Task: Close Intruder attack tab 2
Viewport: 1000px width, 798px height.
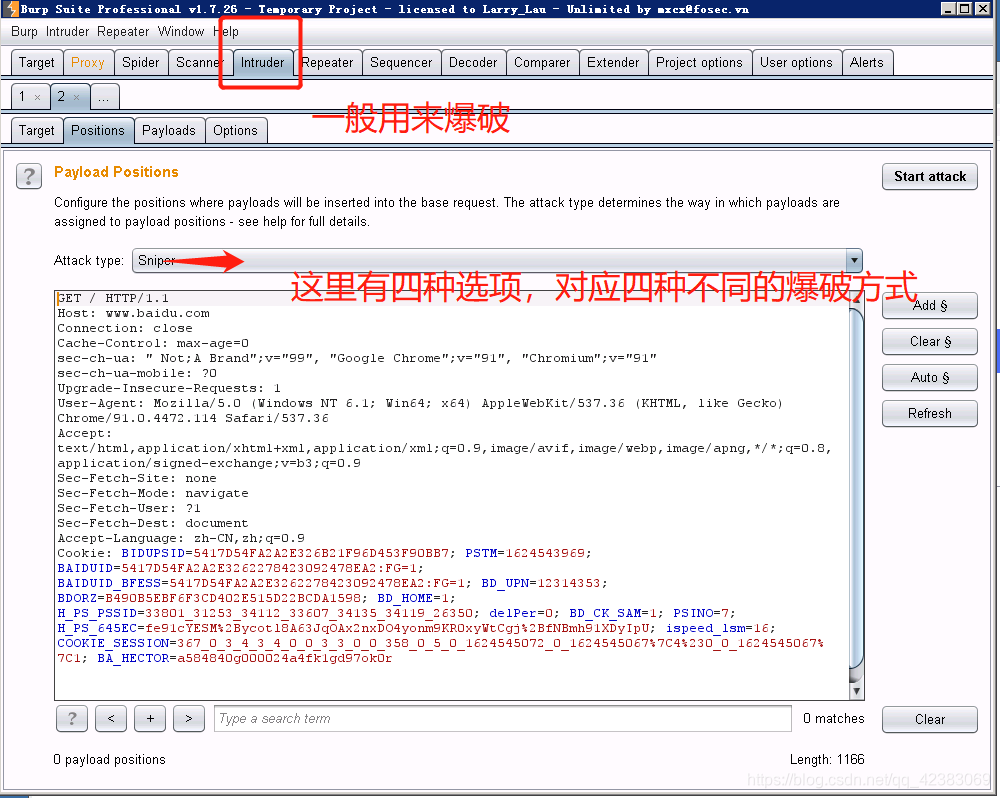Action: click(77, 97)
